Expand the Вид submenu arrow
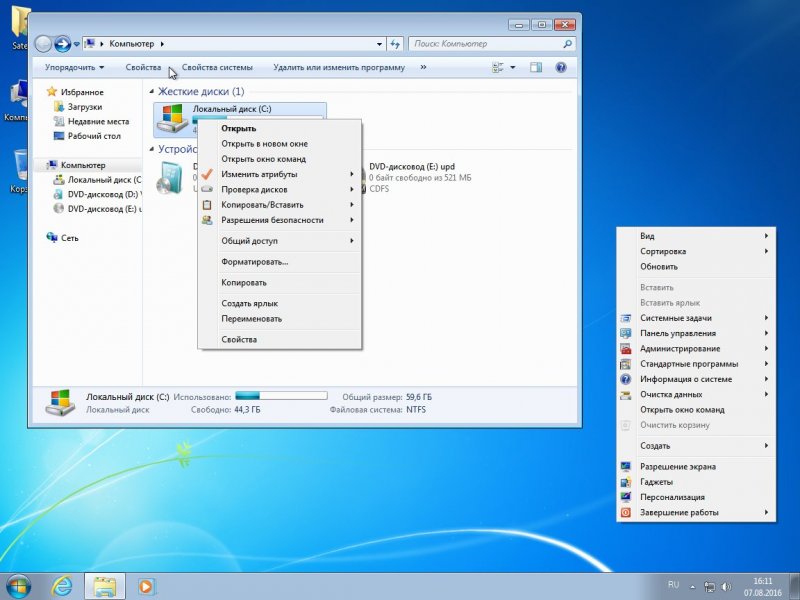The width and height of the screenshot is (800, 600). tap(766, 236)
